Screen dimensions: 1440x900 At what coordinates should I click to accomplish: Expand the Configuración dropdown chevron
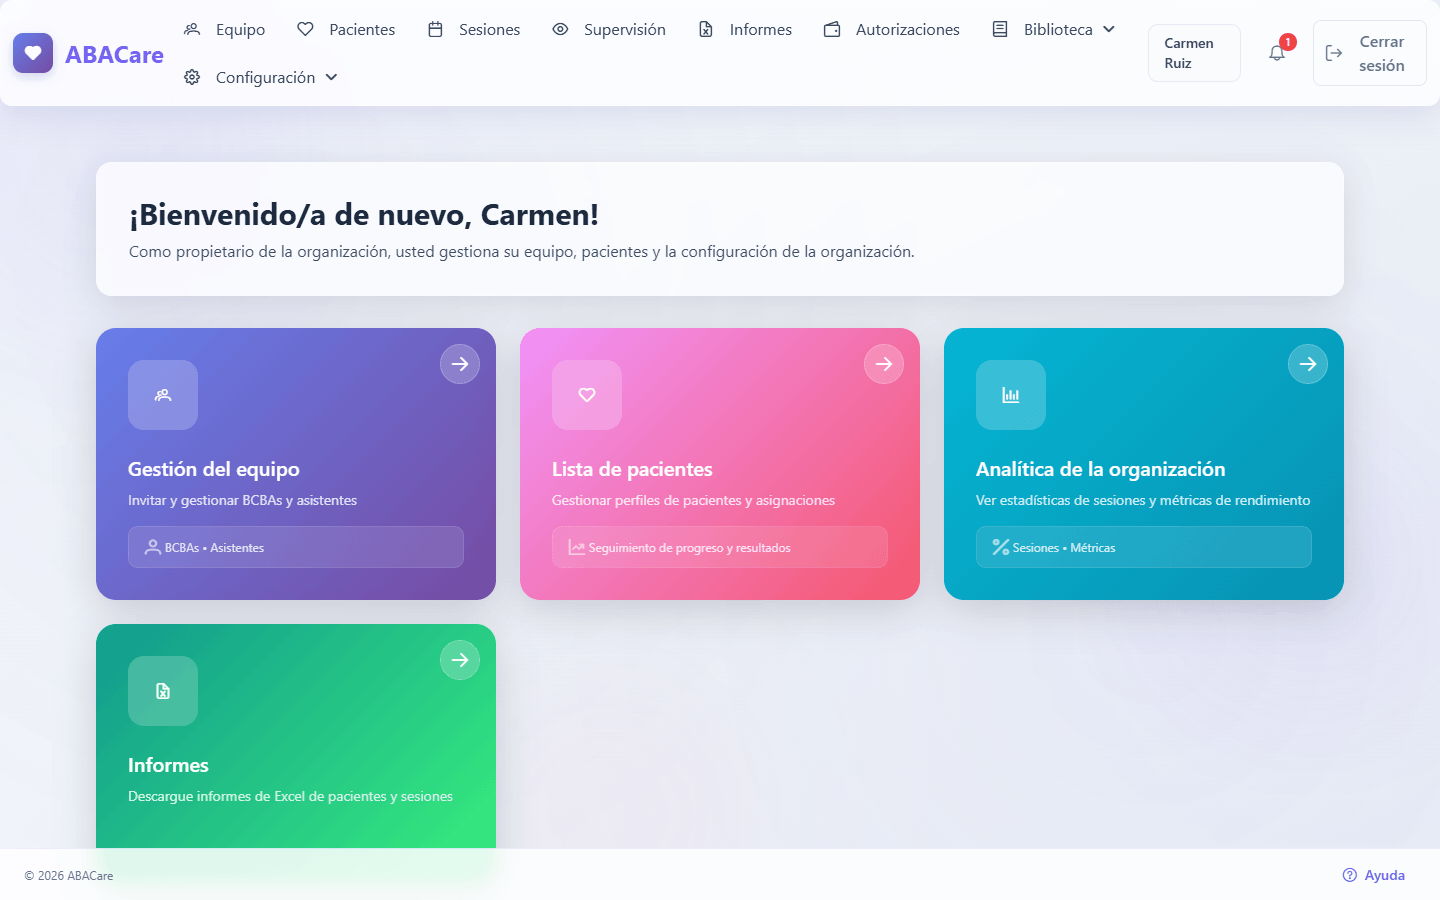coord(332,77)
